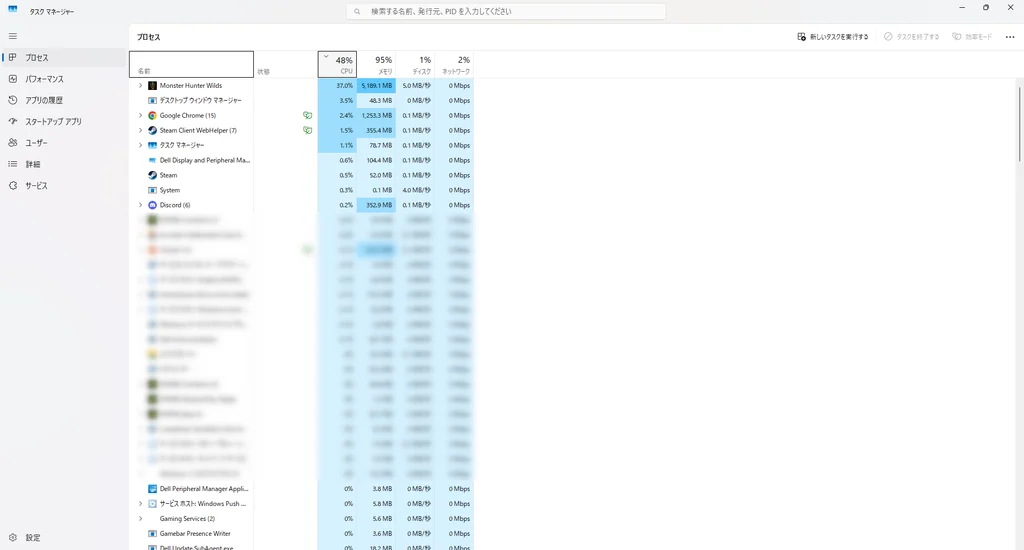Select the Gaming Services (2) row name

187,519
